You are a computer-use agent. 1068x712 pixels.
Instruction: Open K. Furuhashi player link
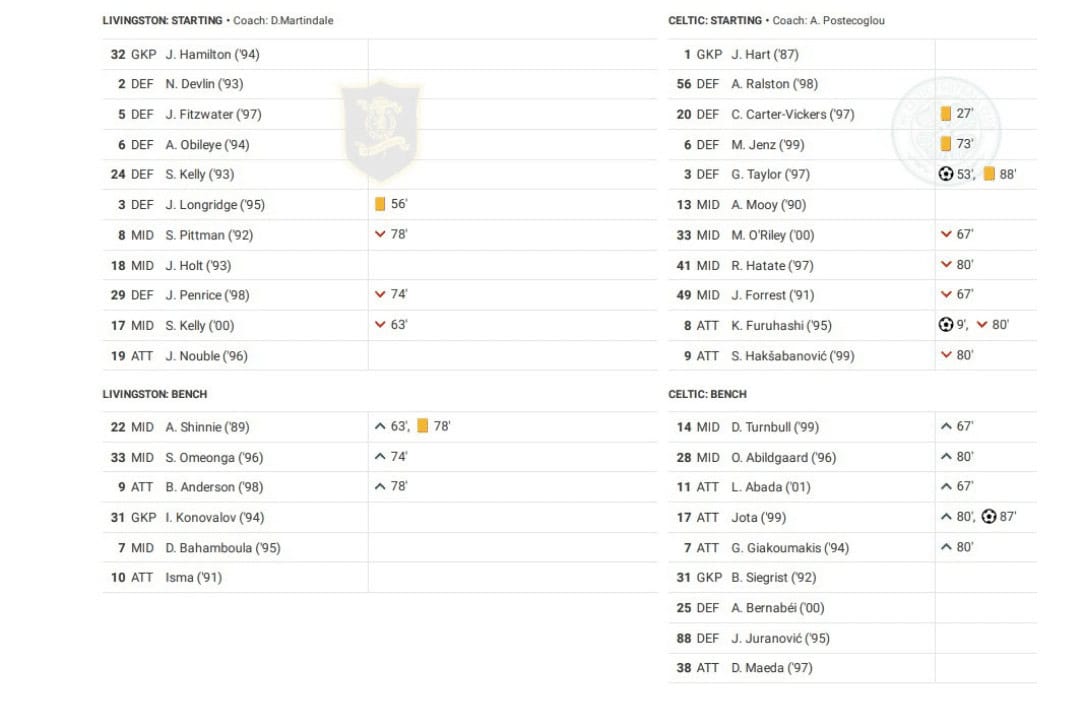781,325
